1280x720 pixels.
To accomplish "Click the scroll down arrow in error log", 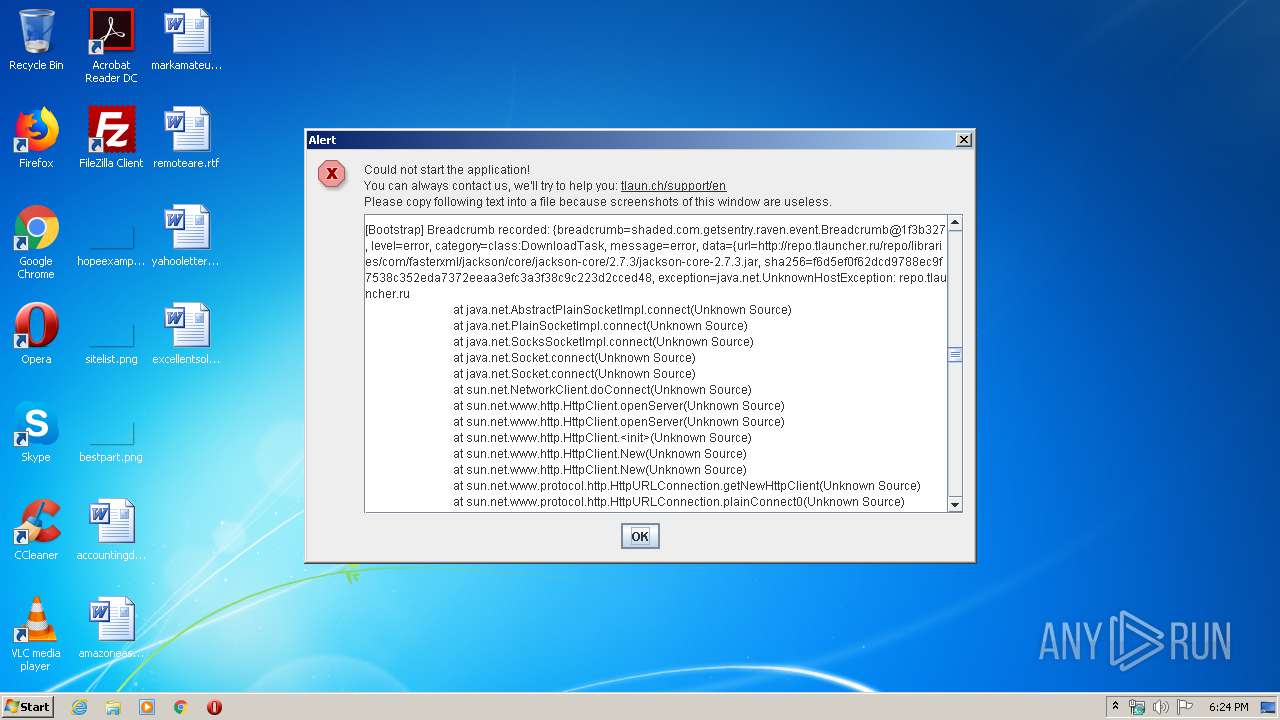I will 955,504.
